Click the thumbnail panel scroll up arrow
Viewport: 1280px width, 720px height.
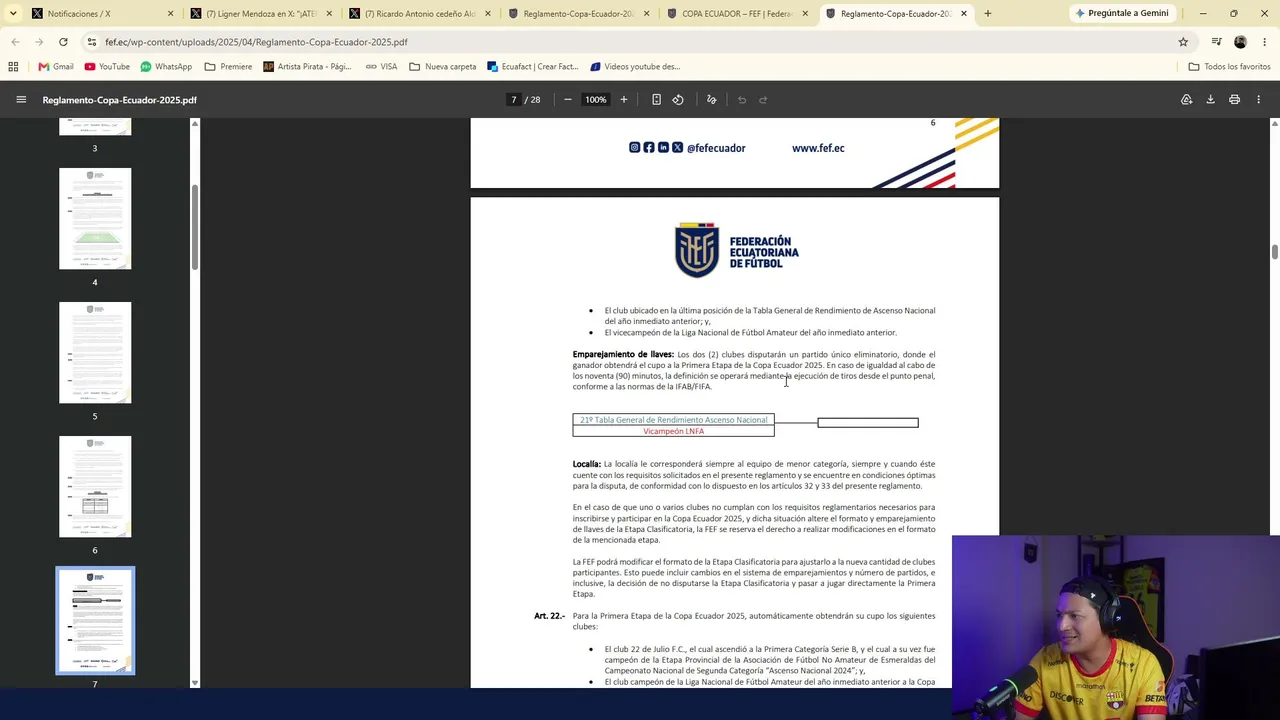pyautogui.click(x=195, y=123)
